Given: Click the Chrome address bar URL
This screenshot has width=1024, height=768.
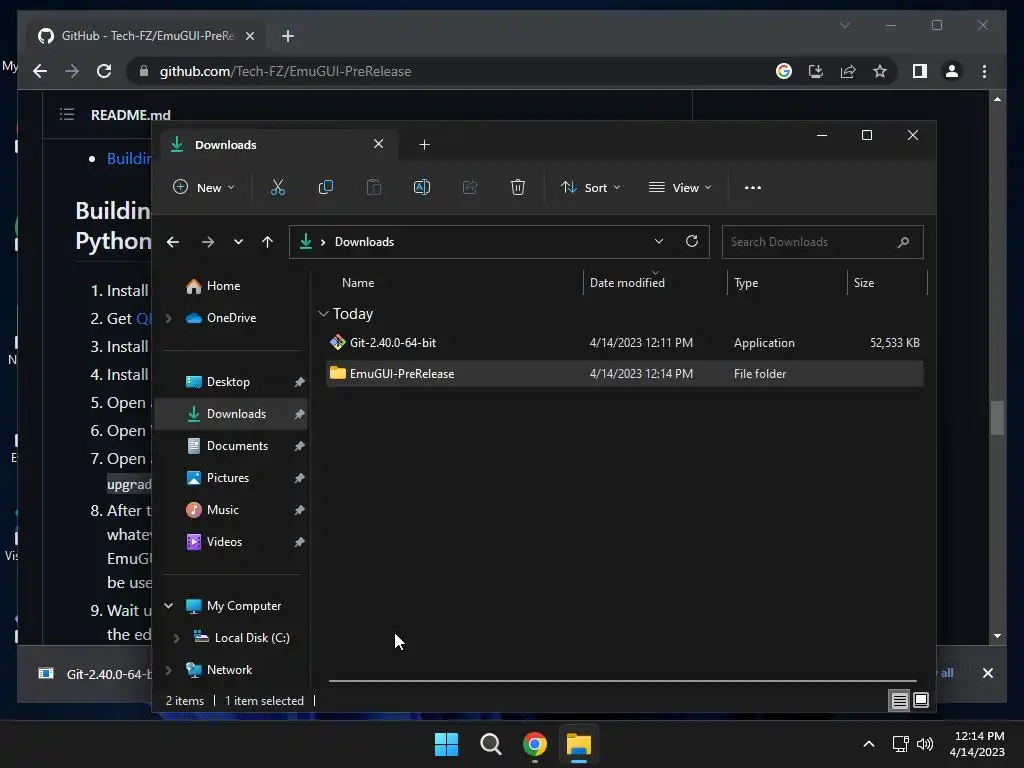Looking at the screenshot, I should [285, 71].
